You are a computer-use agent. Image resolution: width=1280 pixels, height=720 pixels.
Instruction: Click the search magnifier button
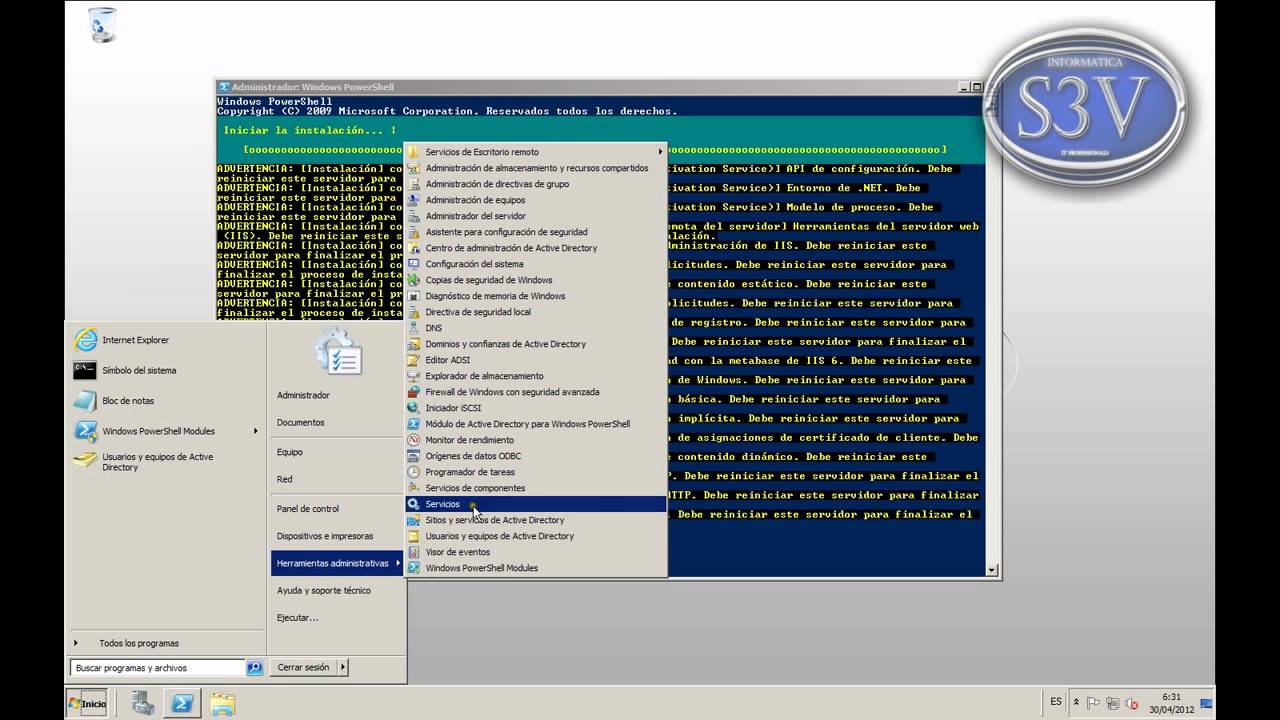tap(254, 667)
